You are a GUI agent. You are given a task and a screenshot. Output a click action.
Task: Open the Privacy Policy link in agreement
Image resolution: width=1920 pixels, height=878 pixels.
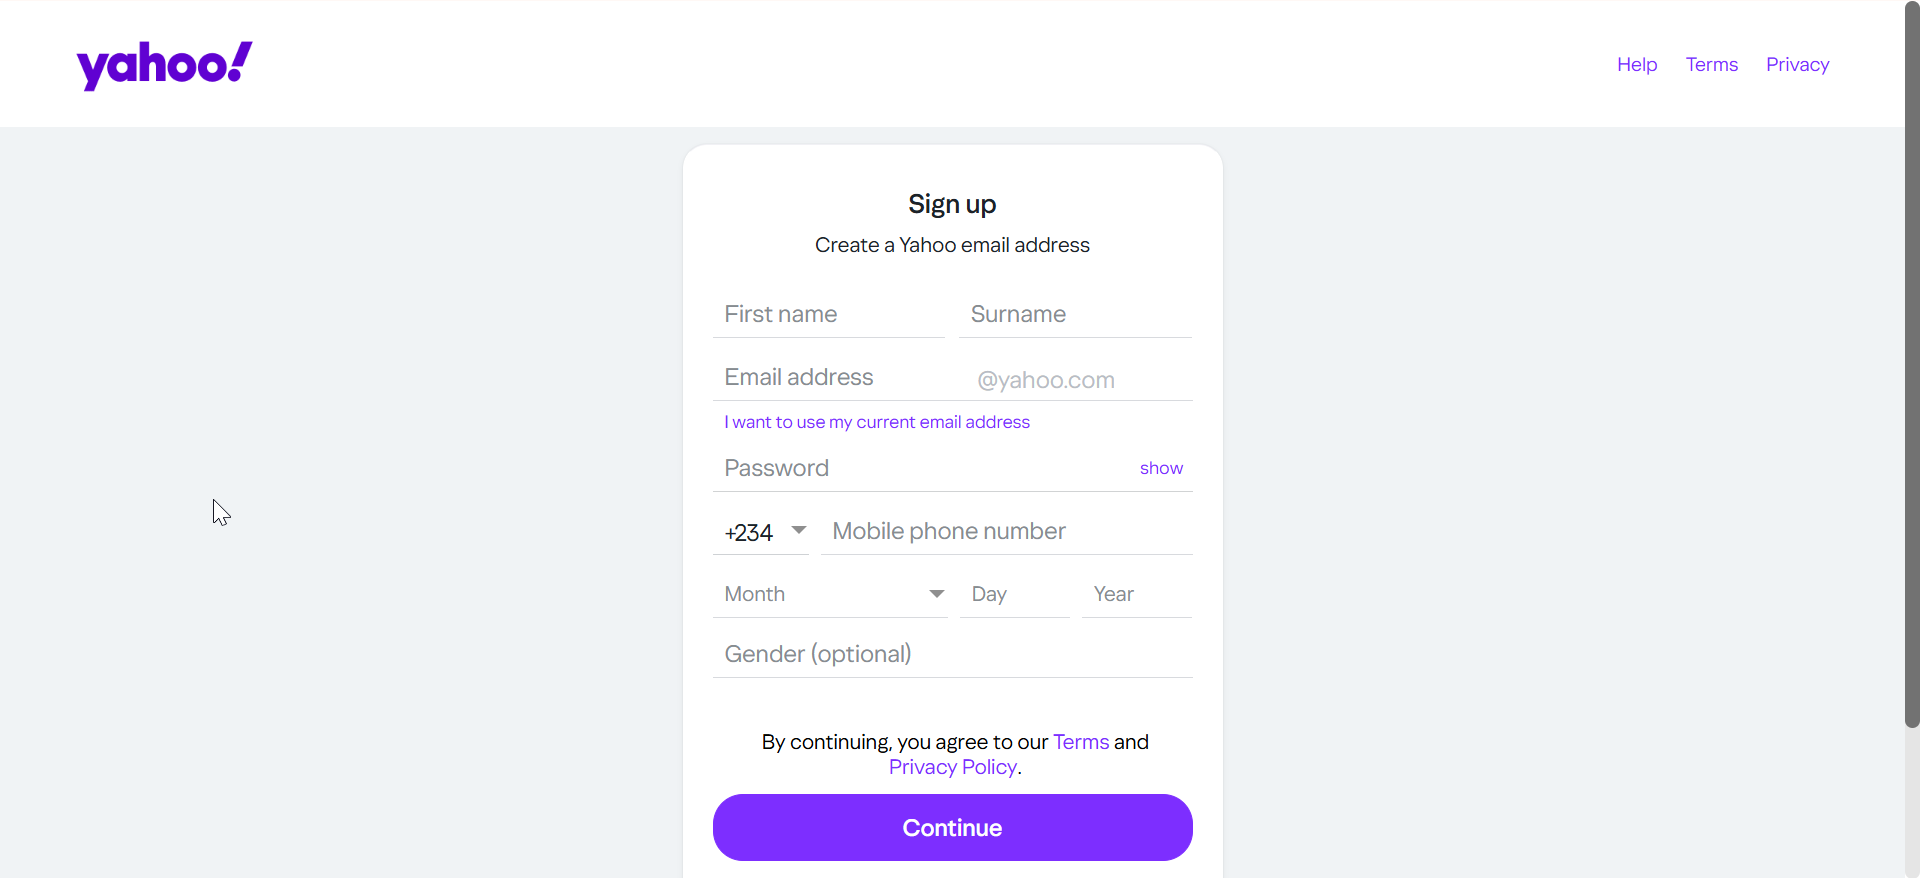[x=952, y=767]
